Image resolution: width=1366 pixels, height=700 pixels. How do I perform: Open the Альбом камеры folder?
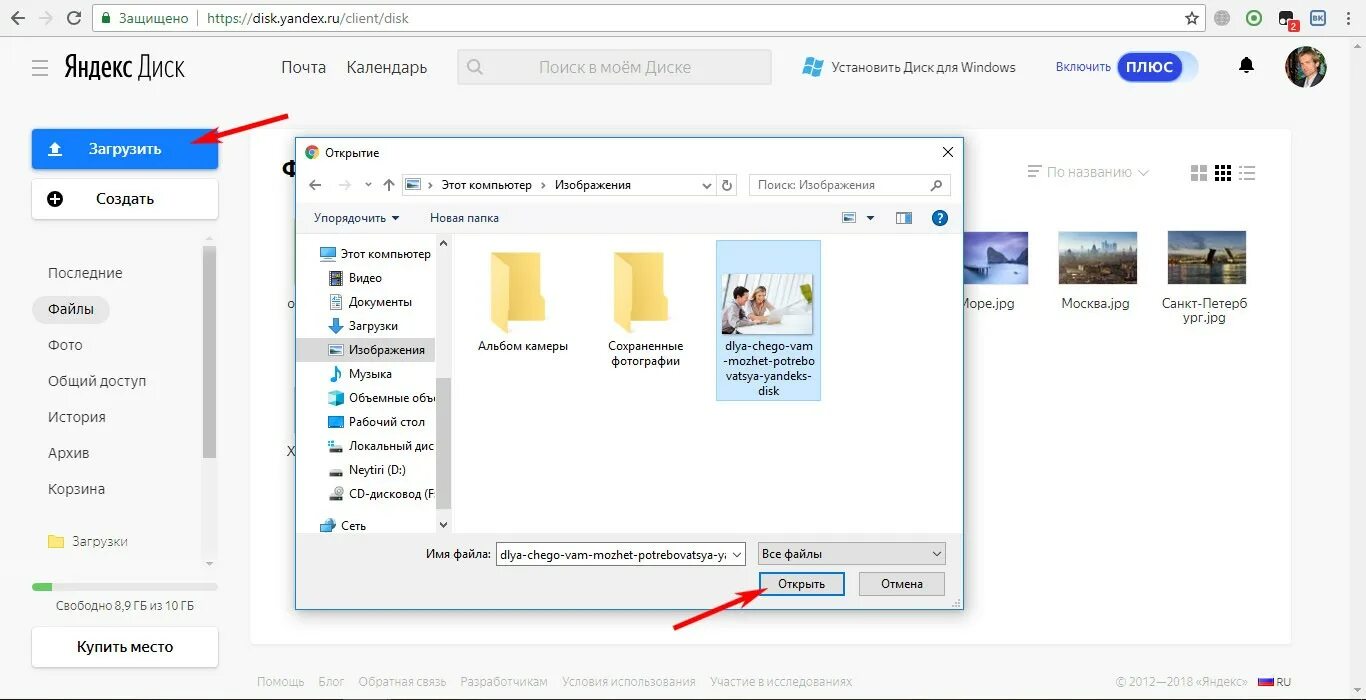point(523,301)
